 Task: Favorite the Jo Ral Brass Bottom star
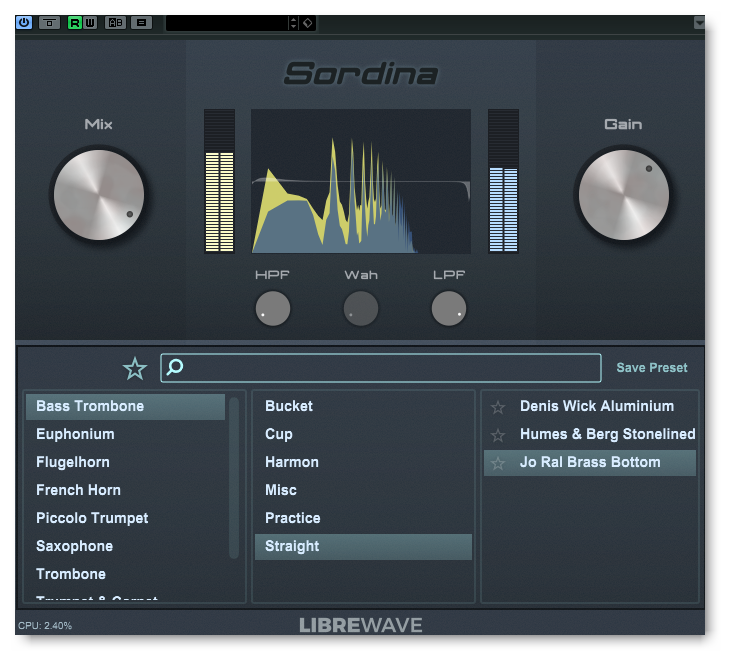pos(498,463)
